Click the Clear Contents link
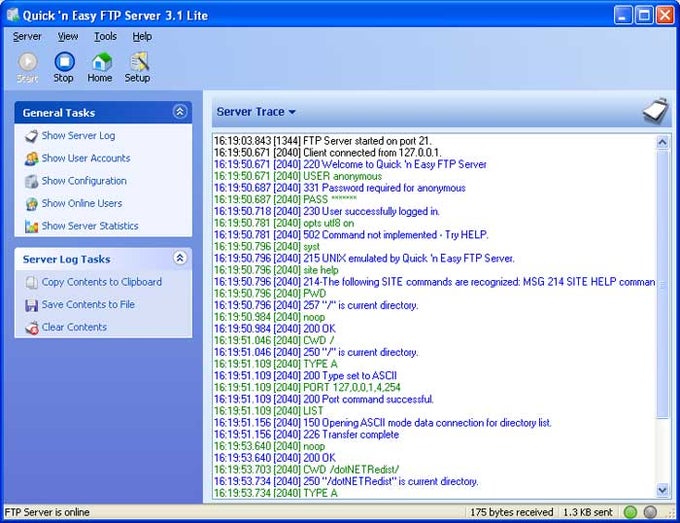This screenshot has width=680, height=523. 74,327
